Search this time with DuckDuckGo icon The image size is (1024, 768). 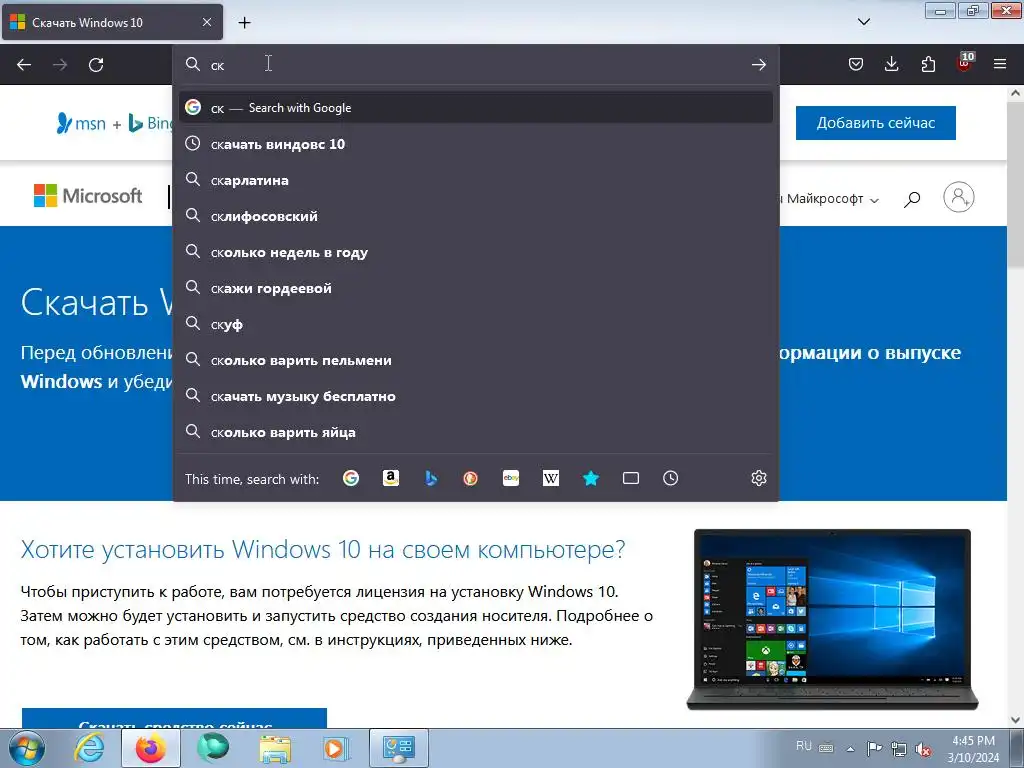point(470,478)
